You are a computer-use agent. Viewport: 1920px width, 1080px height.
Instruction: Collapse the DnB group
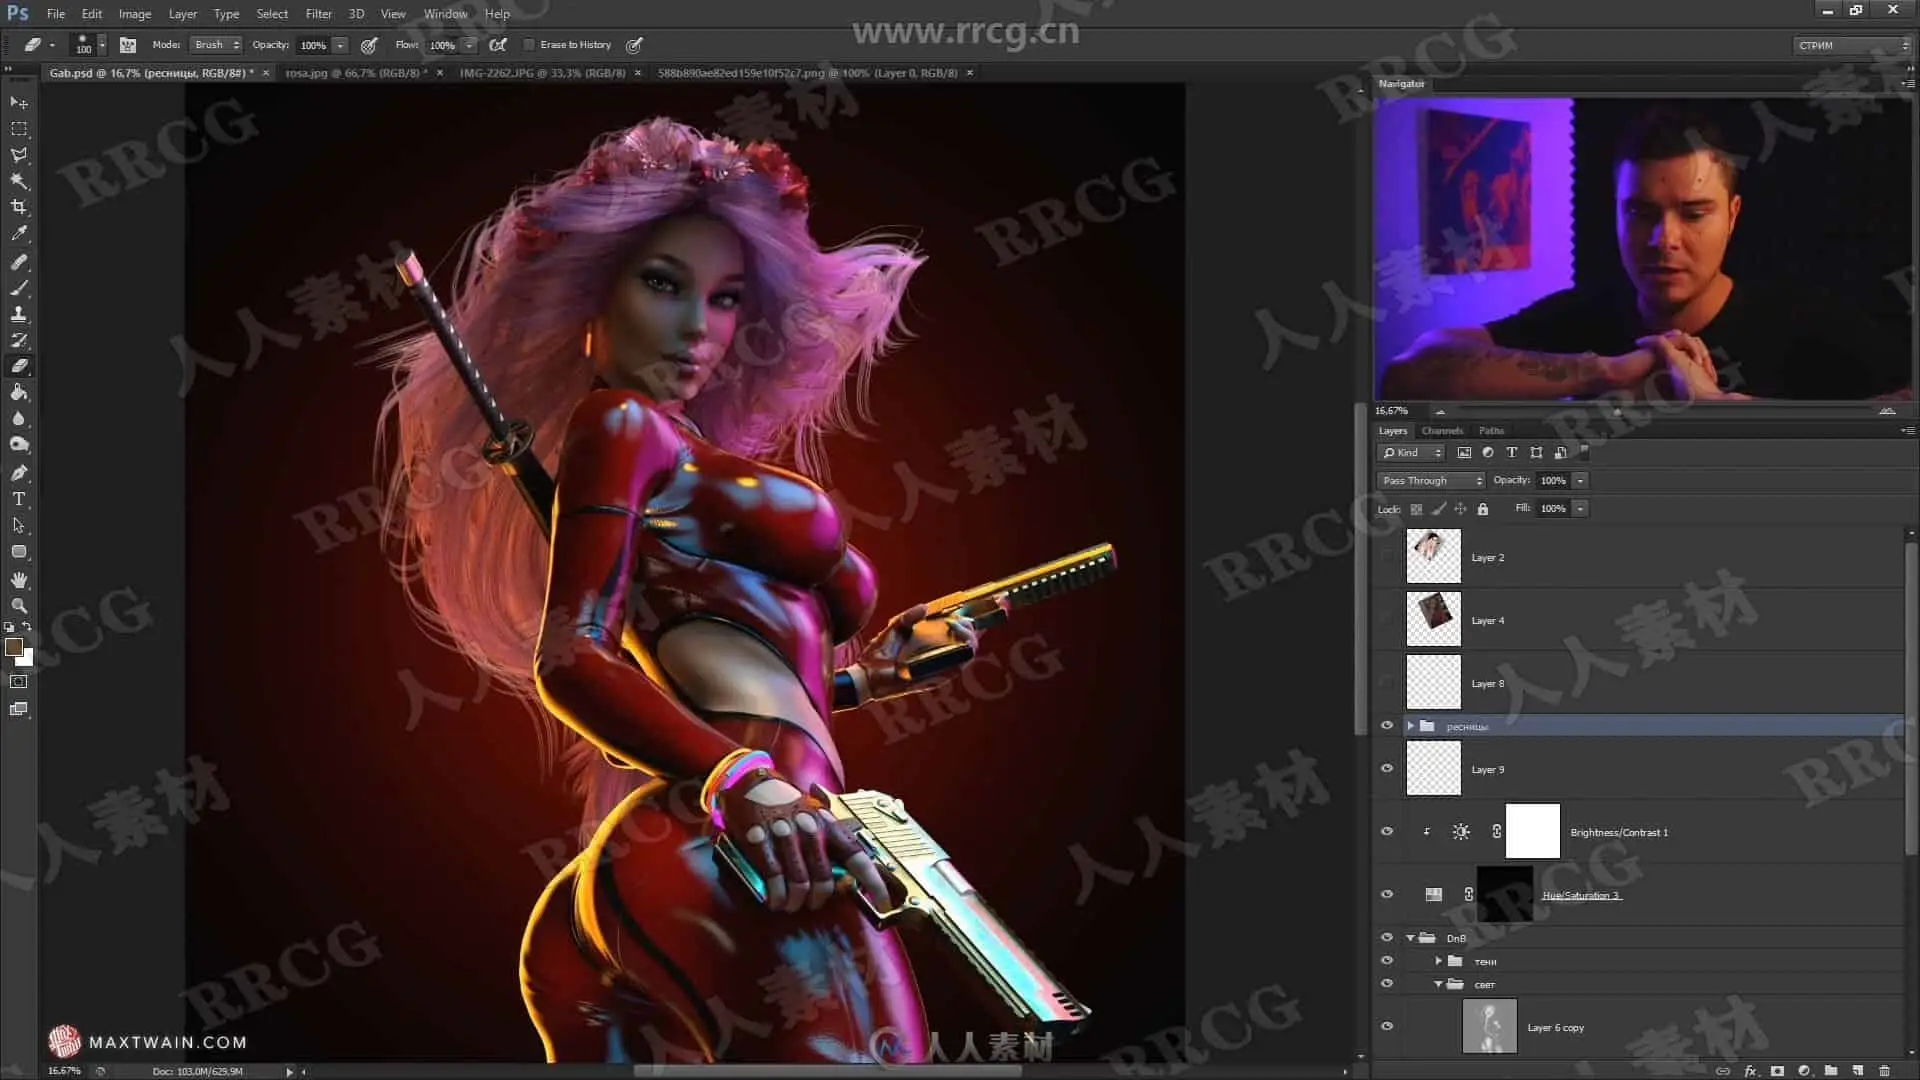(x=1411, y=938)
